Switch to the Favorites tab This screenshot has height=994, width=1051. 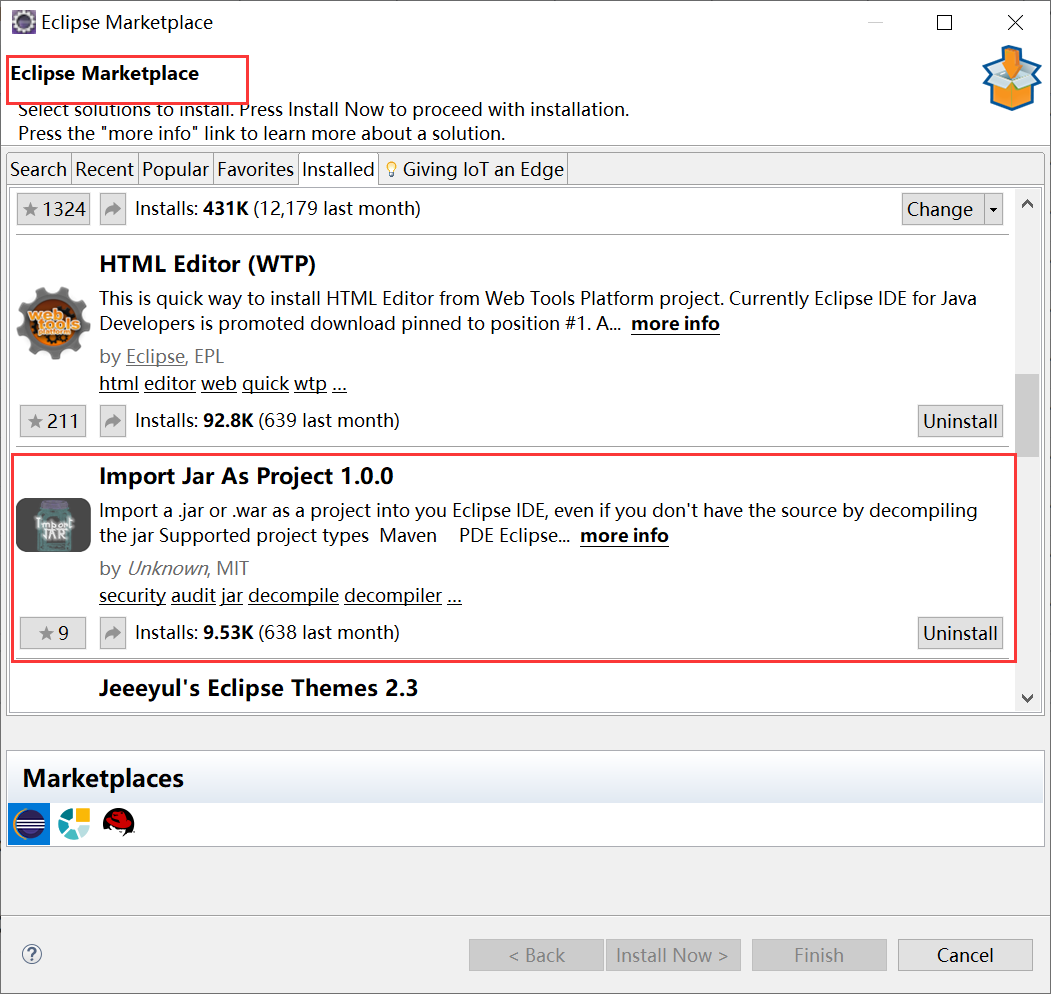pyautogui.click(x=255, y=170)
